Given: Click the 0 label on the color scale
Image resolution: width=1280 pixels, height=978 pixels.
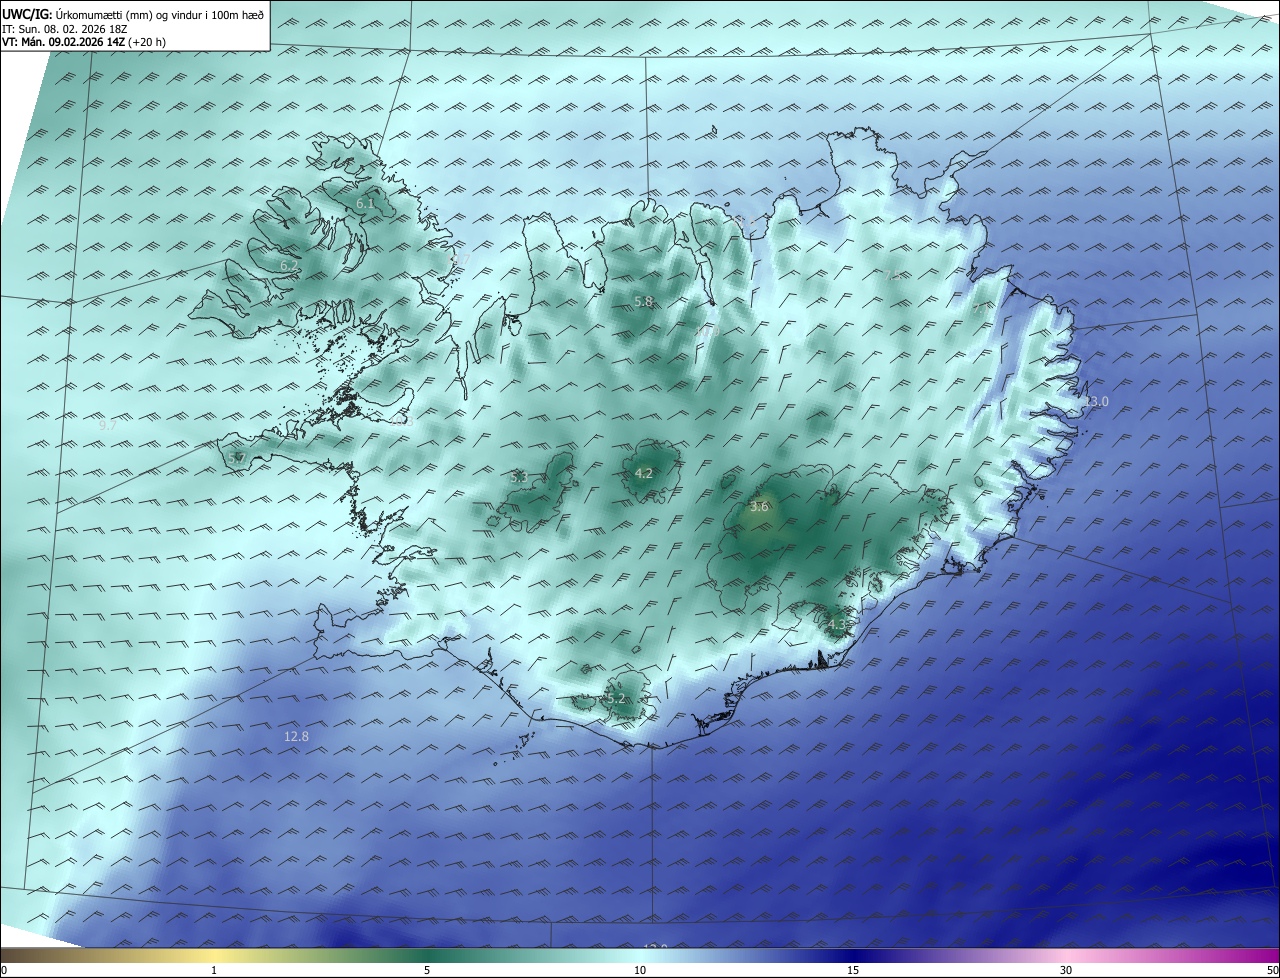Looking at the screenshot, I should (x=4, y=970).
